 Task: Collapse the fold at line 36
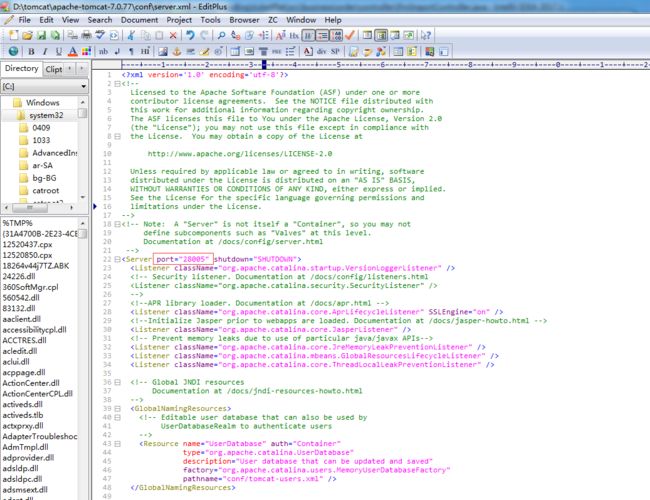[x=117, y=382]
